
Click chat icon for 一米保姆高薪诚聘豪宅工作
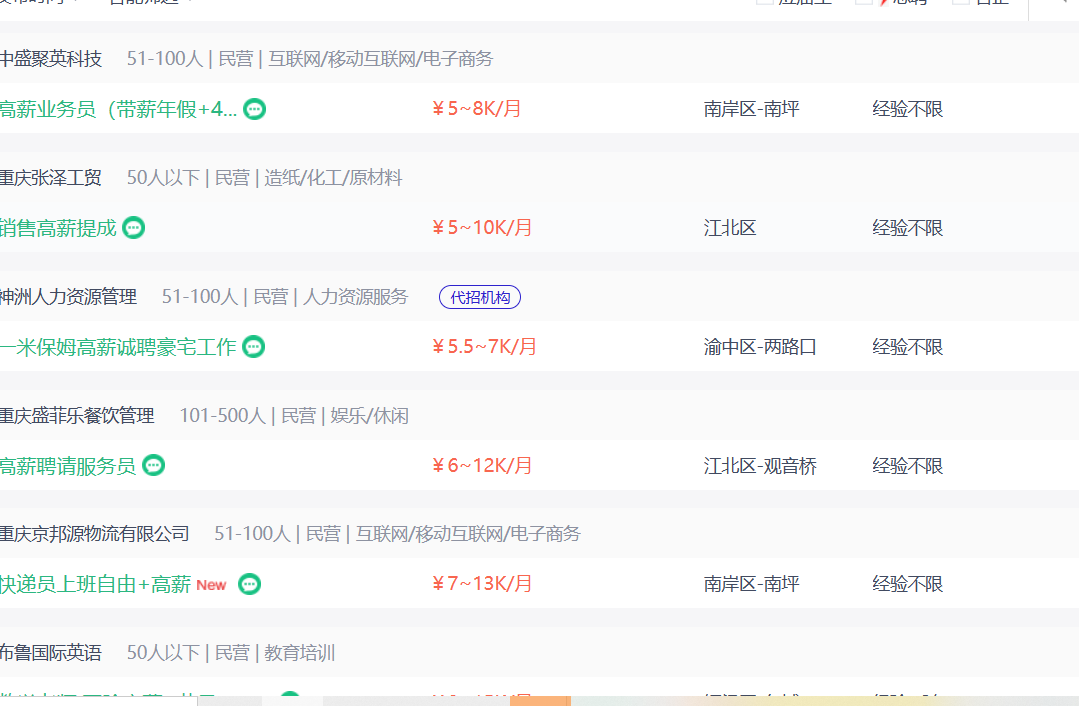(x=255, y=347)
